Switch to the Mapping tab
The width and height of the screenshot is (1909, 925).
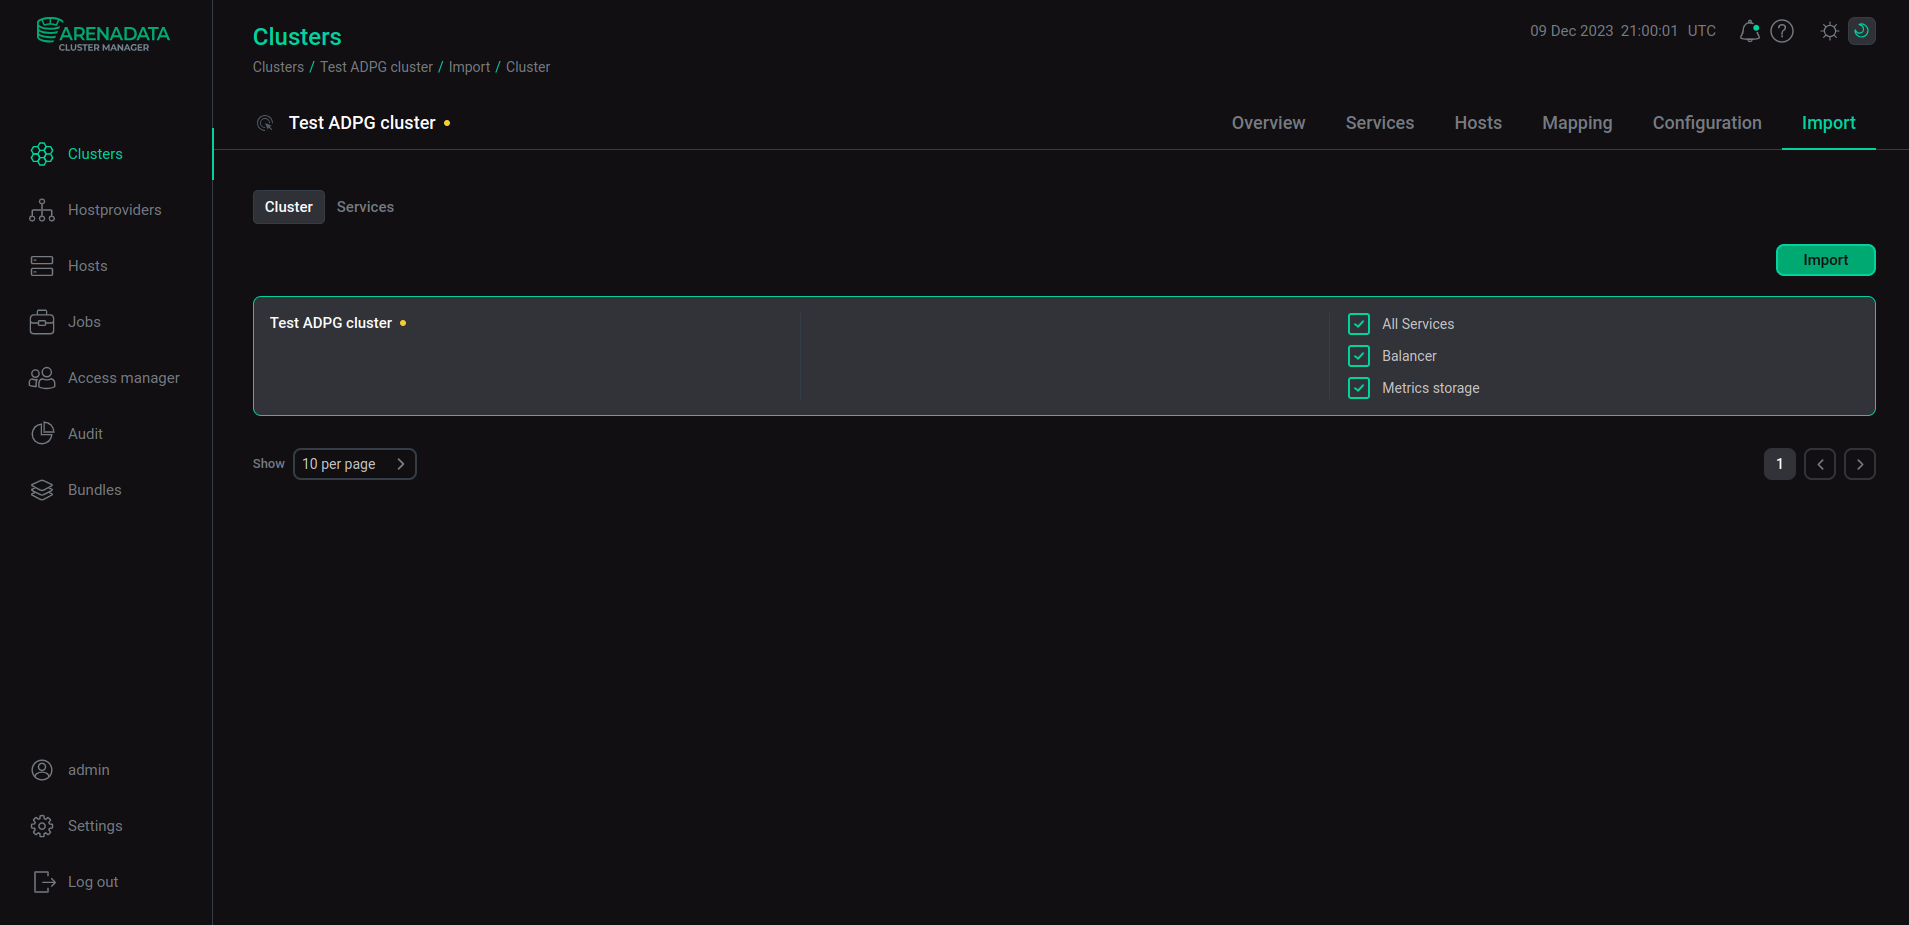point(1577,123)
